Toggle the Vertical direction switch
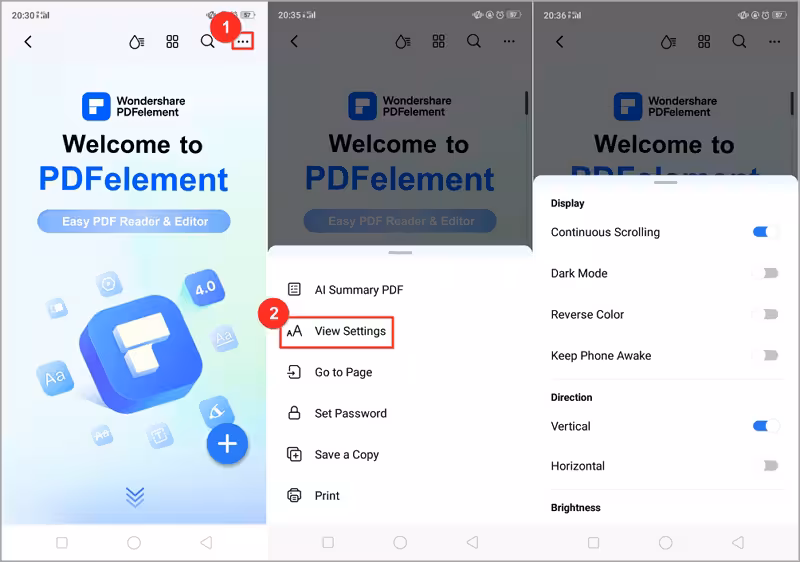The height and width of the screenshot is (562, 800). 765,426
